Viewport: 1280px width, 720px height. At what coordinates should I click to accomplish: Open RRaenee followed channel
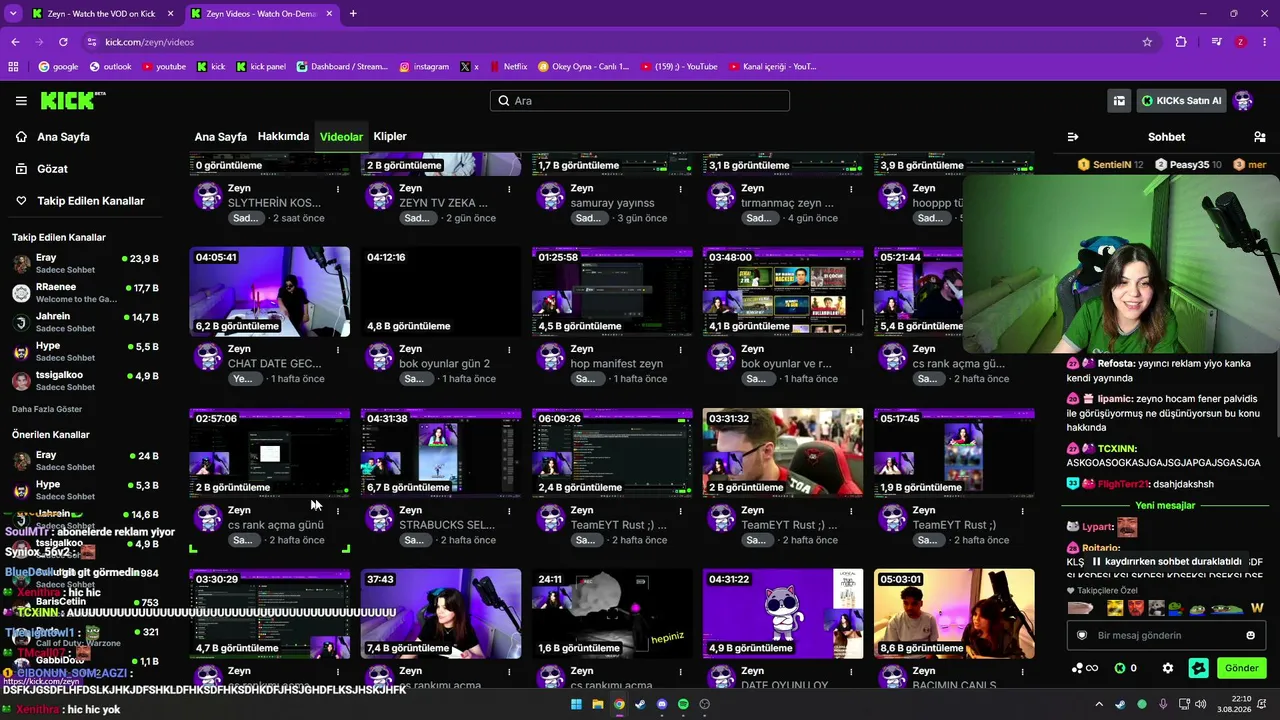tap(85, 292)
